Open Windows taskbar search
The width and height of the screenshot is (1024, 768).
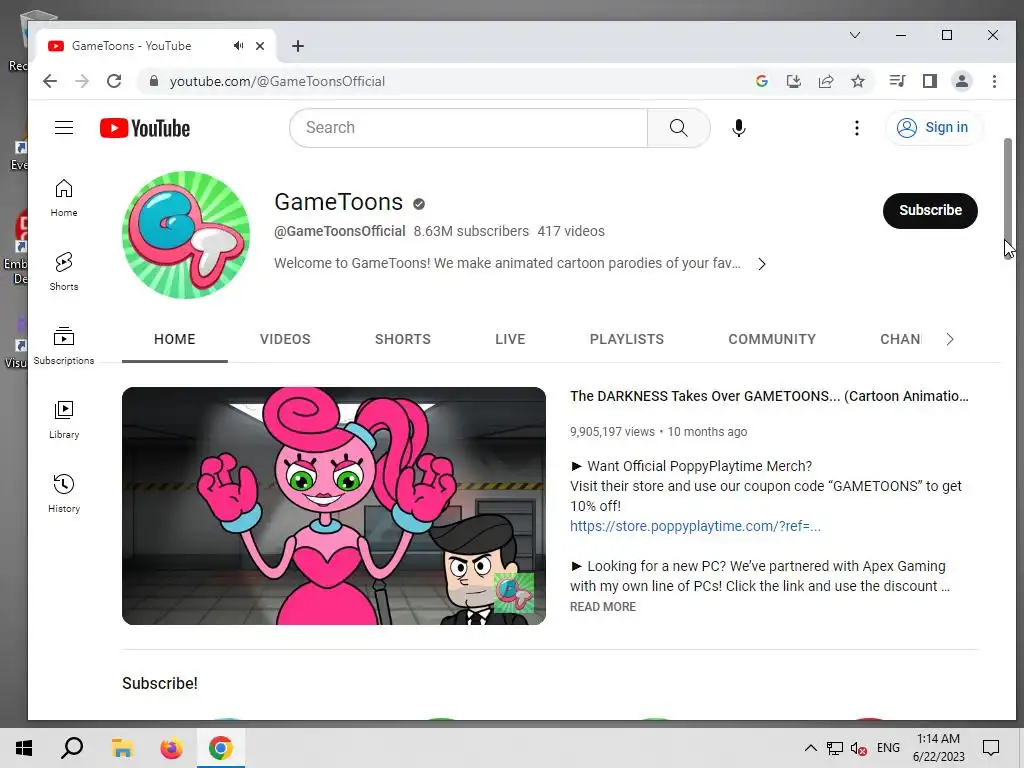[72, 748]
